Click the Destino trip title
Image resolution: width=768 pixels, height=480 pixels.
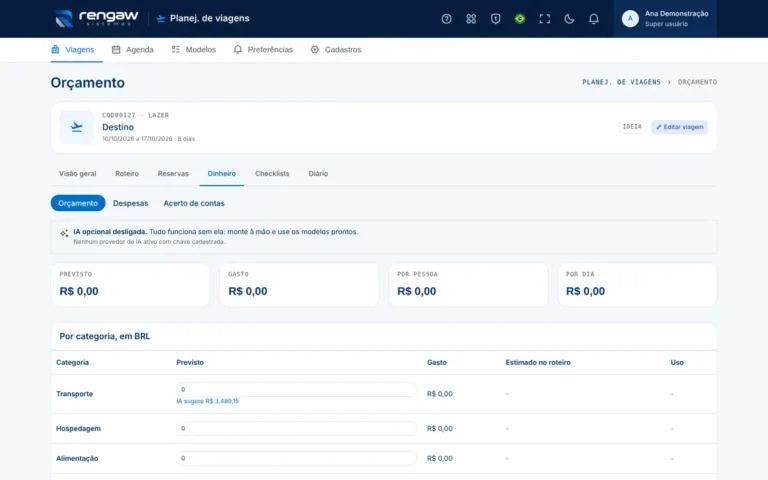pyautogui.click(x=118, y=127)
